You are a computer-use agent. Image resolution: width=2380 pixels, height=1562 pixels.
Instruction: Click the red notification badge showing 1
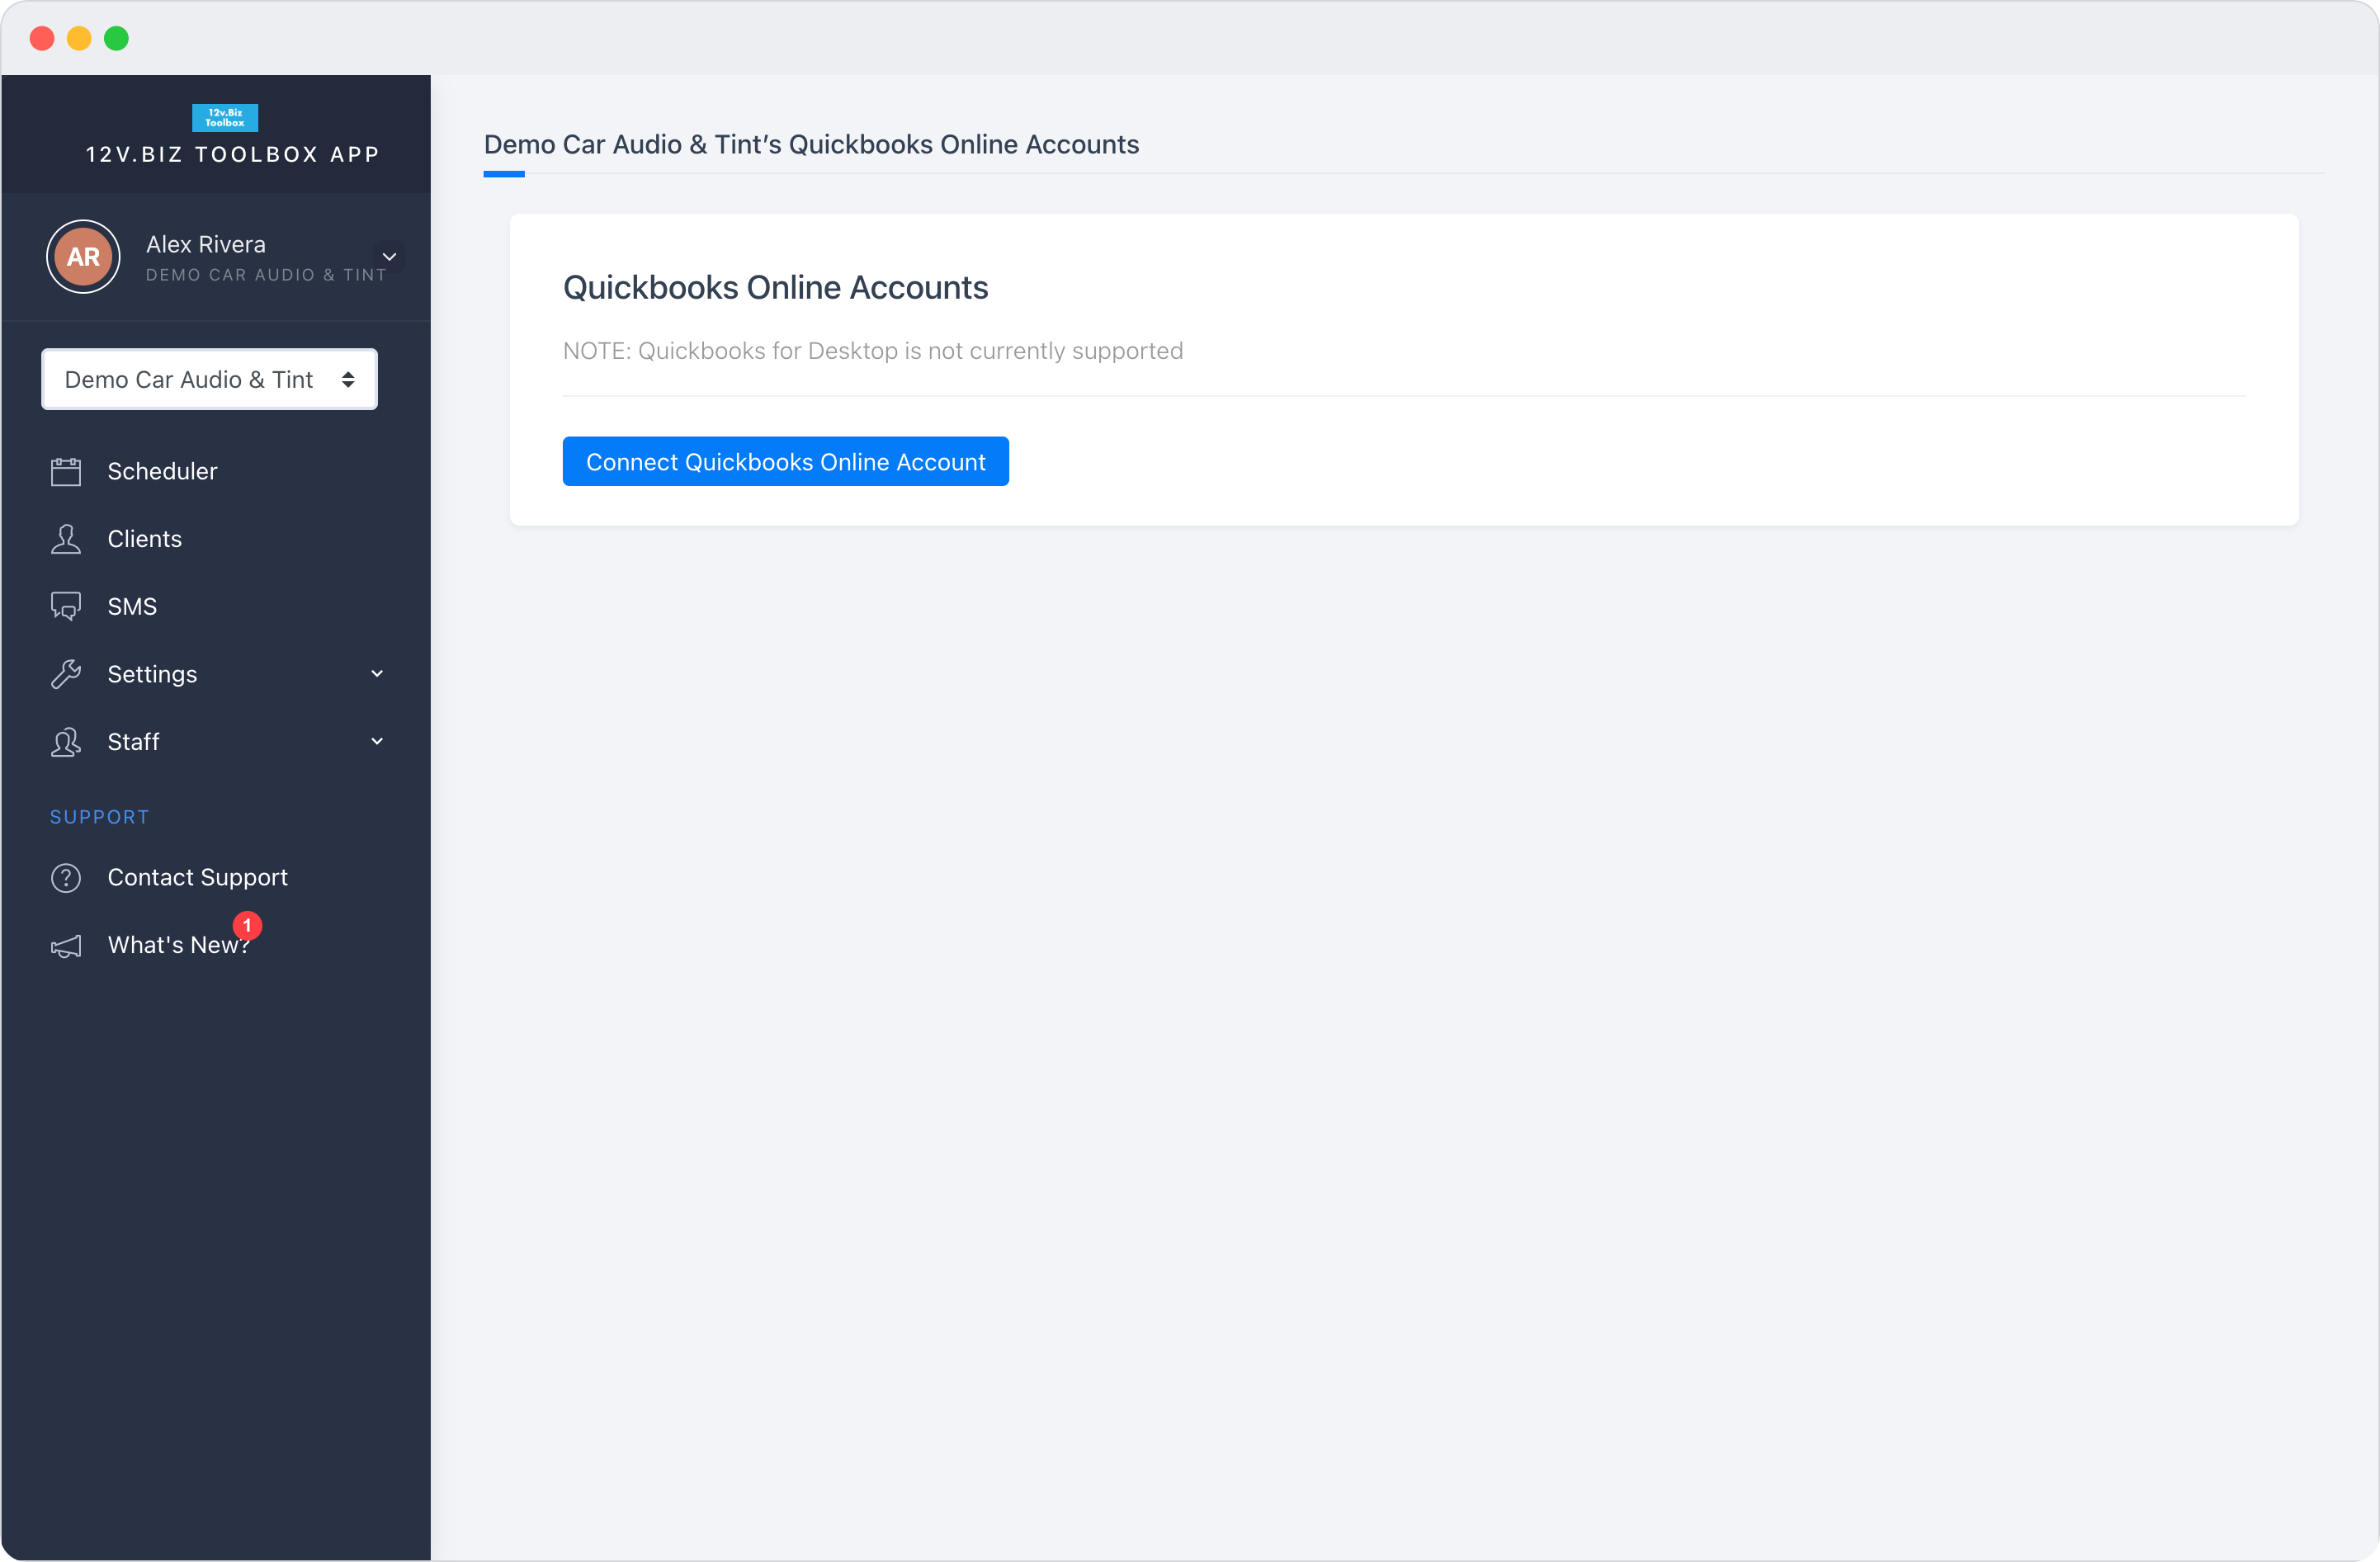coord(247,926)
